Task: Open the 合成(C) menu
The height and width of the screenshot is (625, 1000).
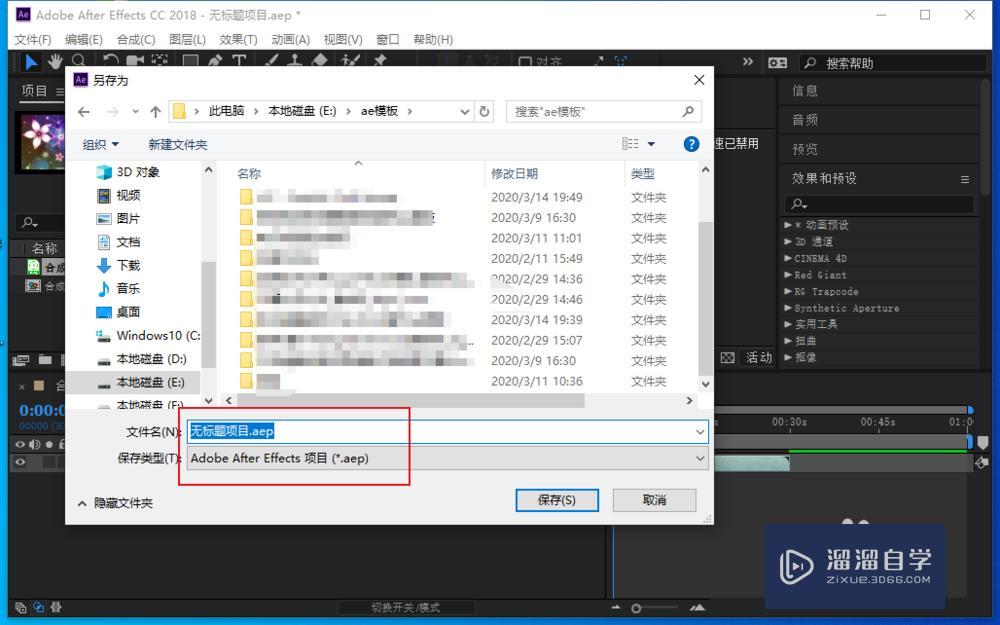Action: 136,40
